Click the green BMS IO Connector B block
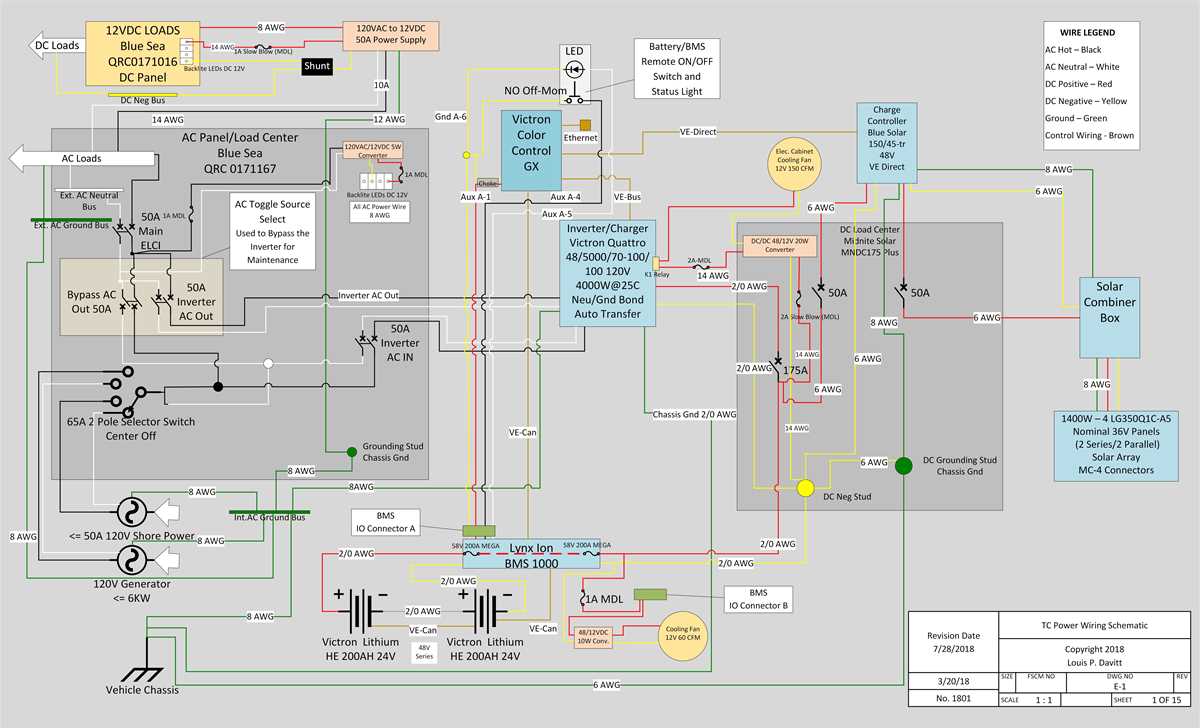 tap(652, 594)
